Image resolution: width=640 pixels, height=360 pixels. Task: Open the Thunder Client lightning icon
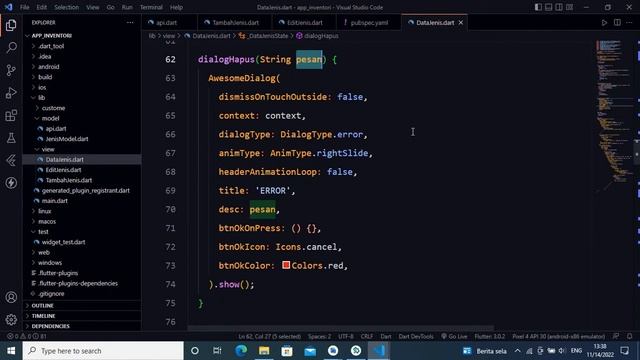point(11,183)
